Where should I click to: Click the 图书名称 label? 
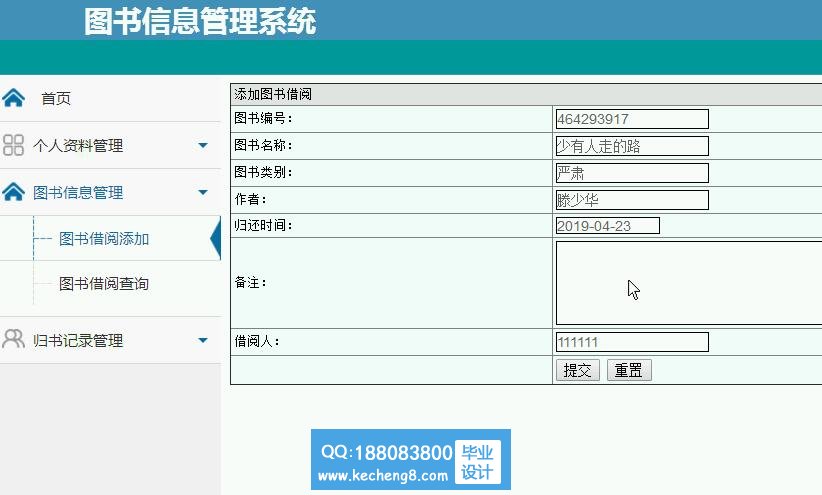[263, 145]
